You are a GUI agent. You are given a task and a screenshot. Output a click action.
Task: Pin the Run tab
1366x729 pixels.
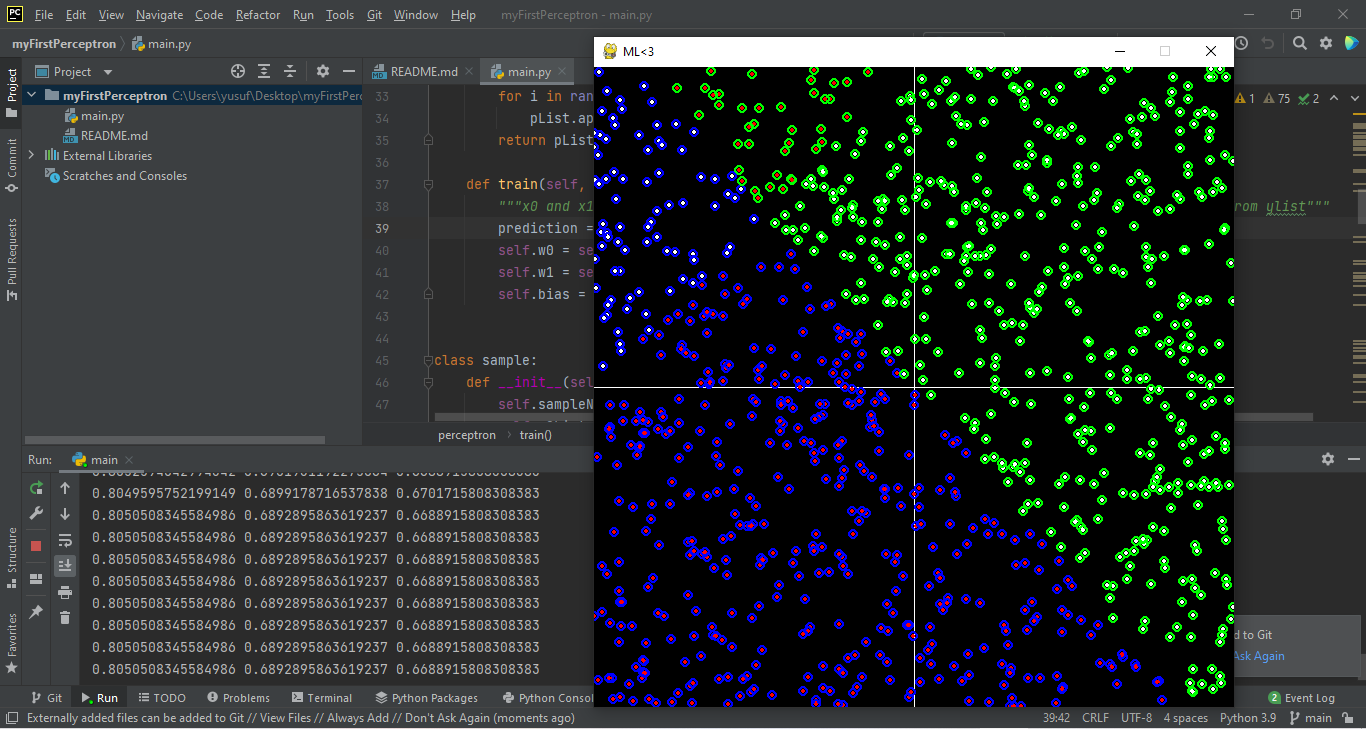(x=36, y=611)
